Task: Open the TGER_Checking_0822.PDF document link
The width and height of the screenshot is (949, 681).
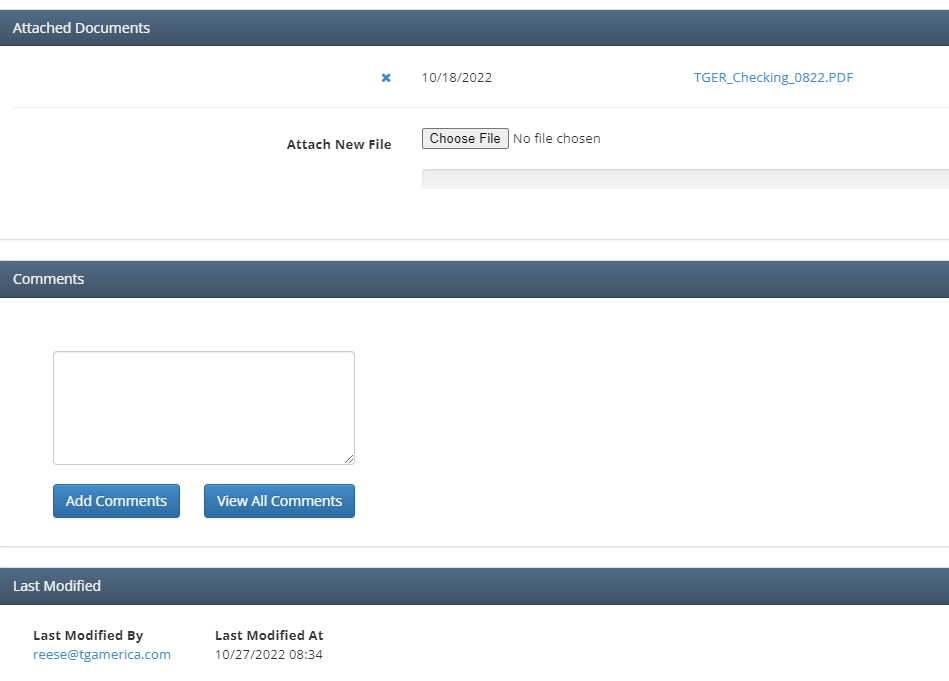Action: tap(773, 78)
